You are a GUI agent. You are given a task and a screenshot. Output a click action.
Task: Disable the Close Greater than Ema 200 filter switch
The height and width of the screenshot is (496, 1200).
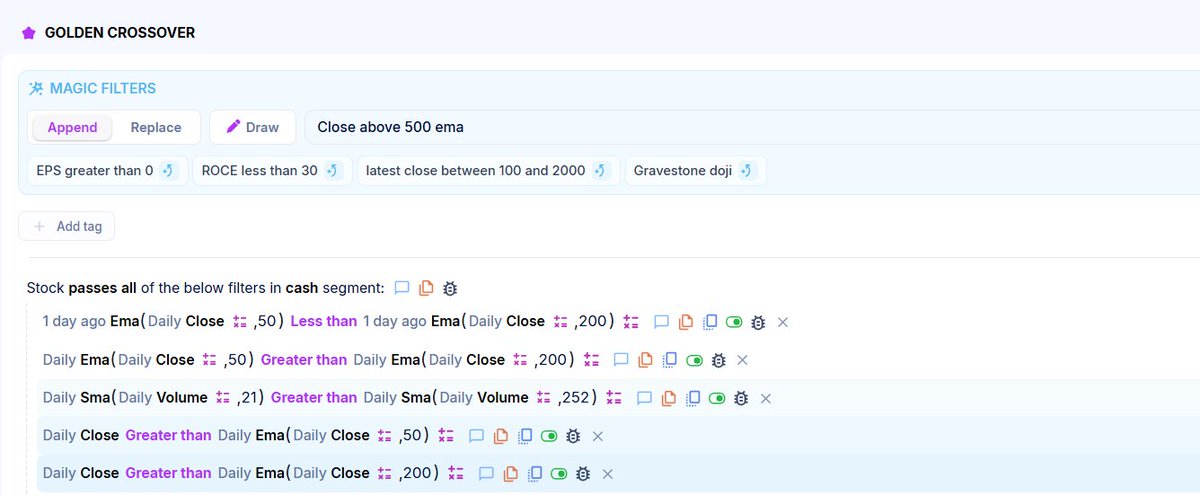pos(559,474)
